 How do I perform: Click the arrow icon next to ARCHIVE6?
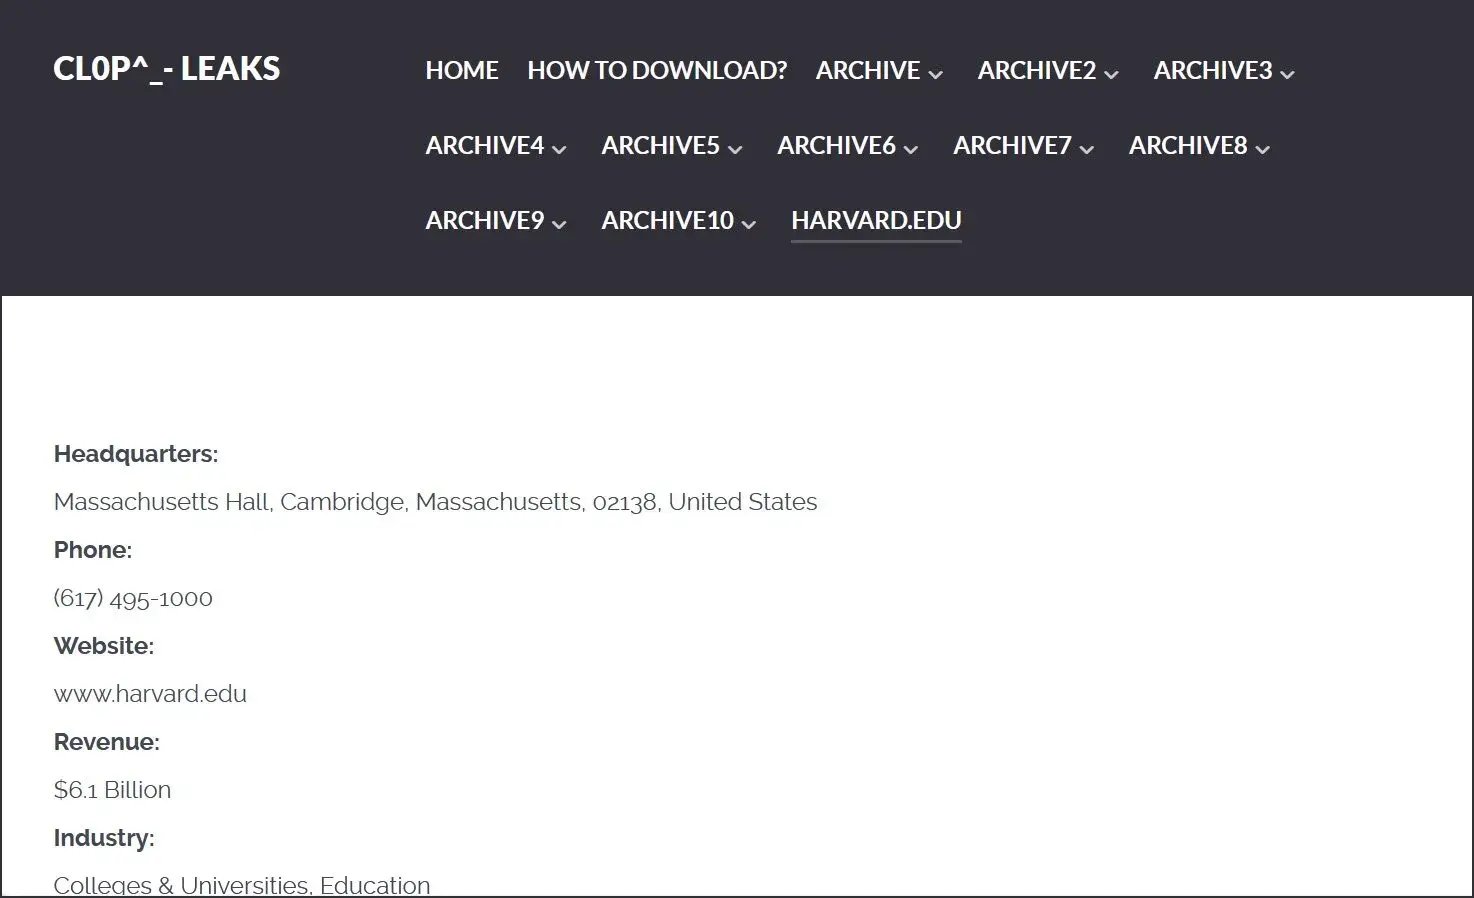911,149
